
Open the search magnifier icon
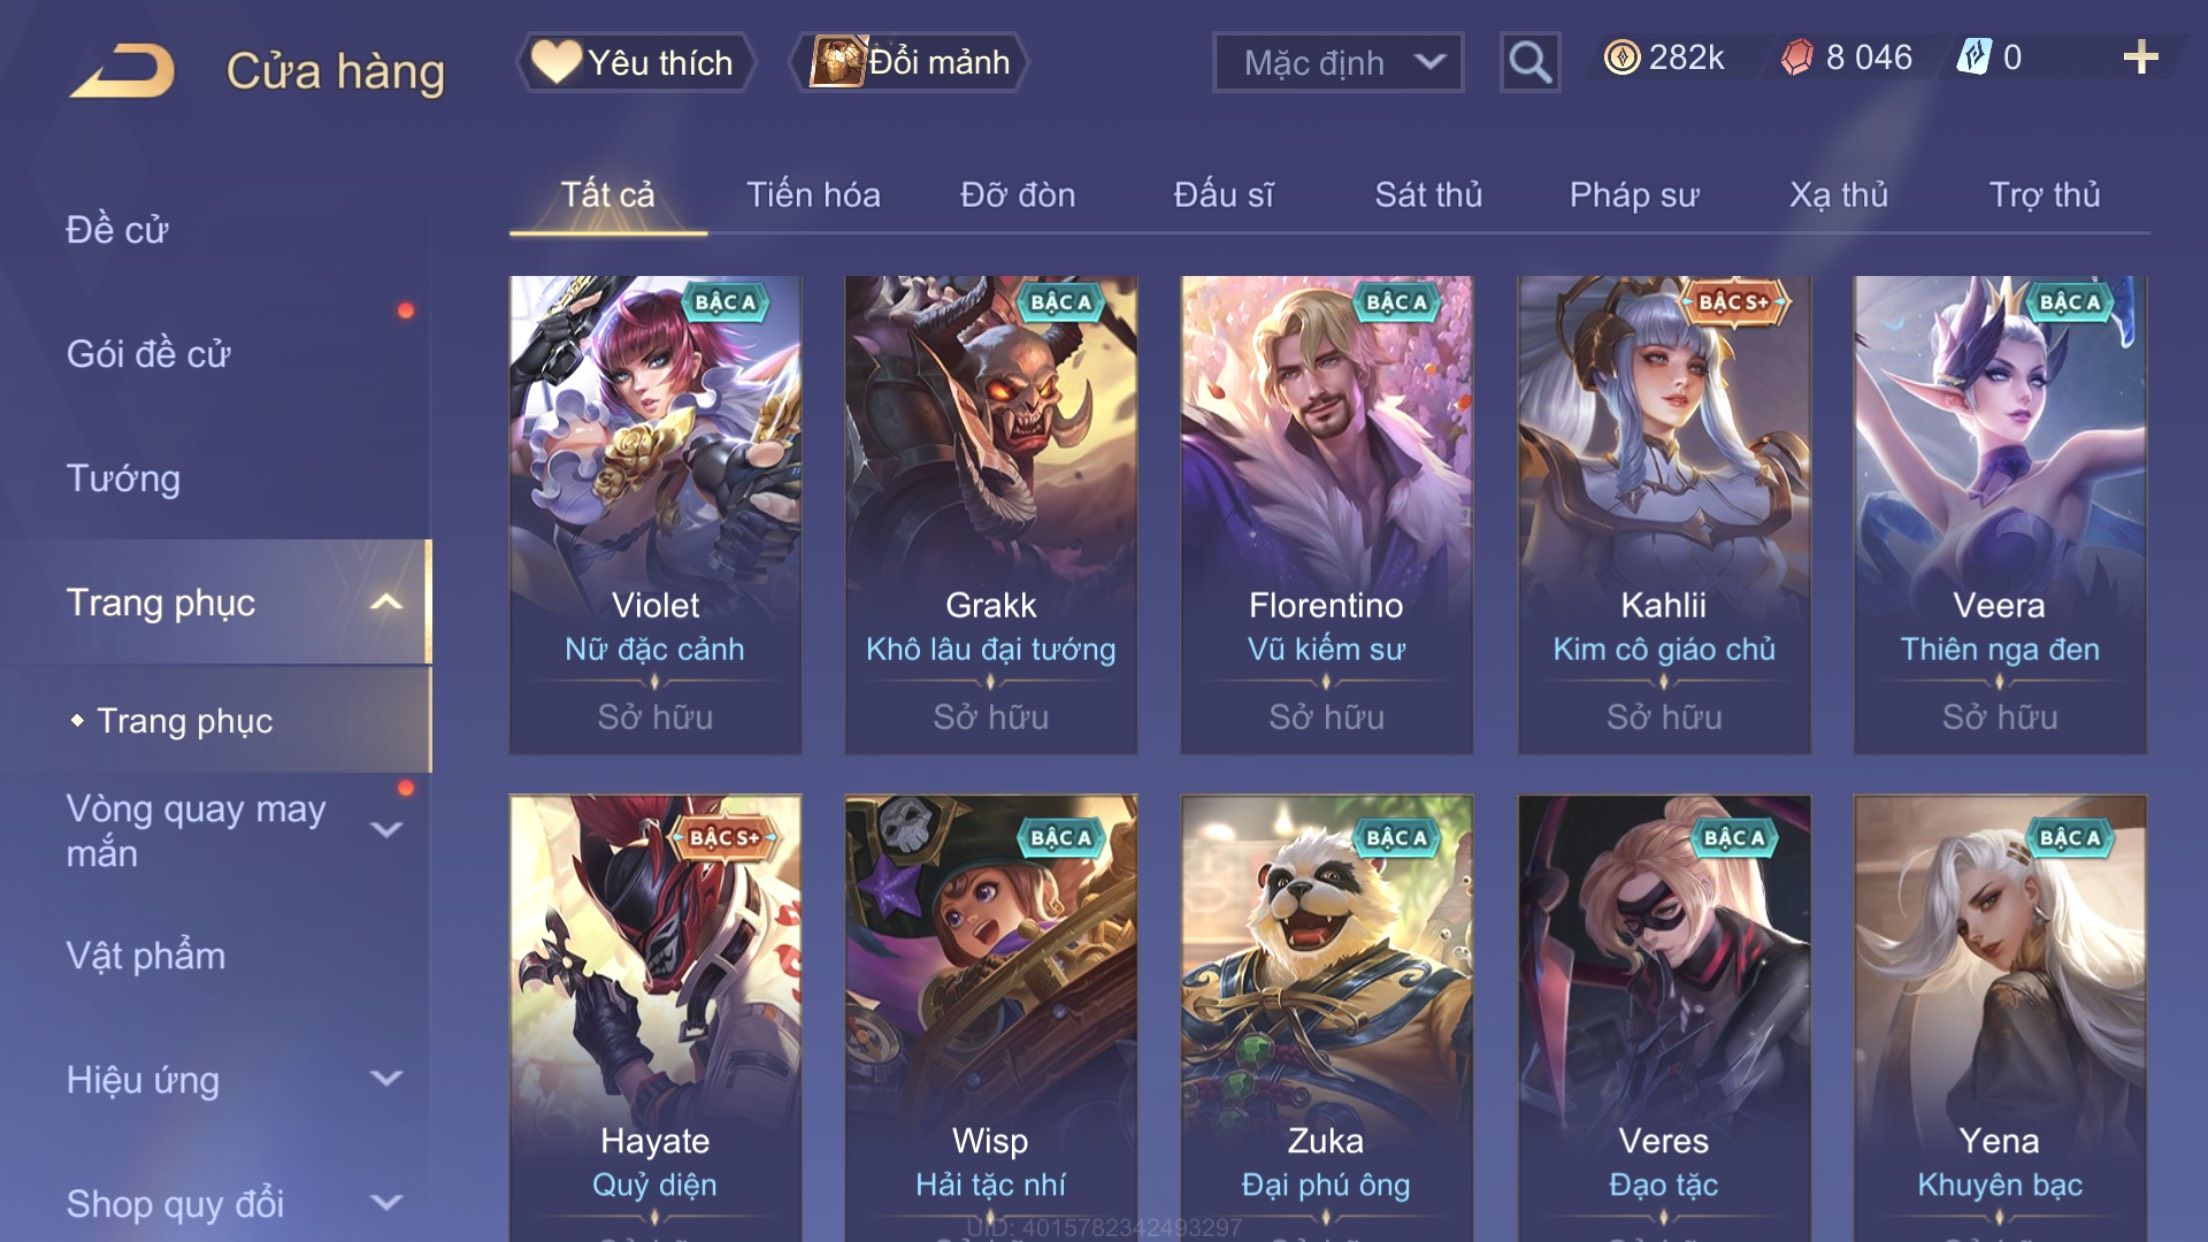(x=1530, y=62)
